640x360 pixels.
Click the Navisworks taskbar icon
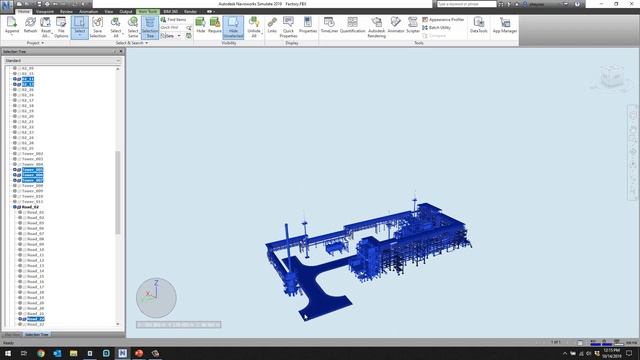[122, 353]
